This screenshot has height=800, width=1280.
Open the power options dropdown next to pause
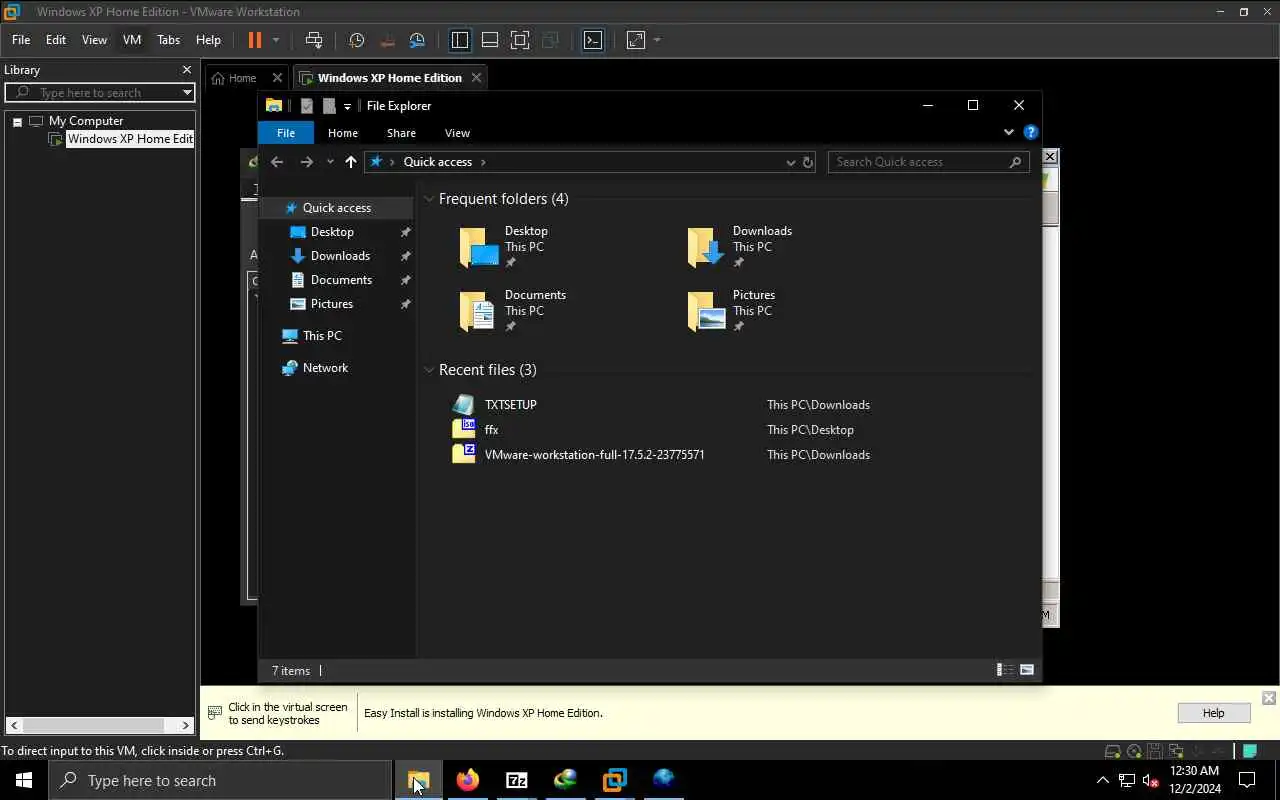point(276,40)
